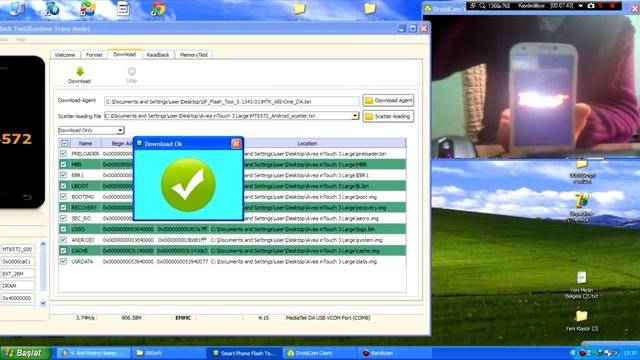Click Bandicam red pause recording icon
This screenshot has width=640, height=360.
click(601, 6)
